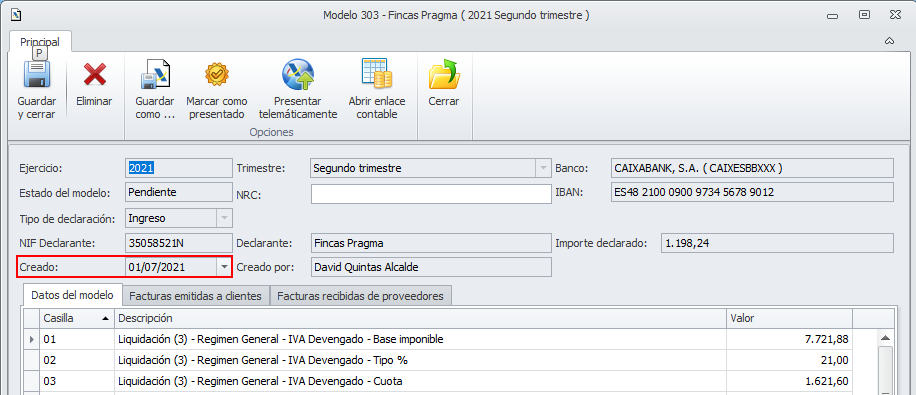Viewport: 916px width, 395px height.
Task: Collapse the ribbon with the chevron
Action: [x=890, y=40]
